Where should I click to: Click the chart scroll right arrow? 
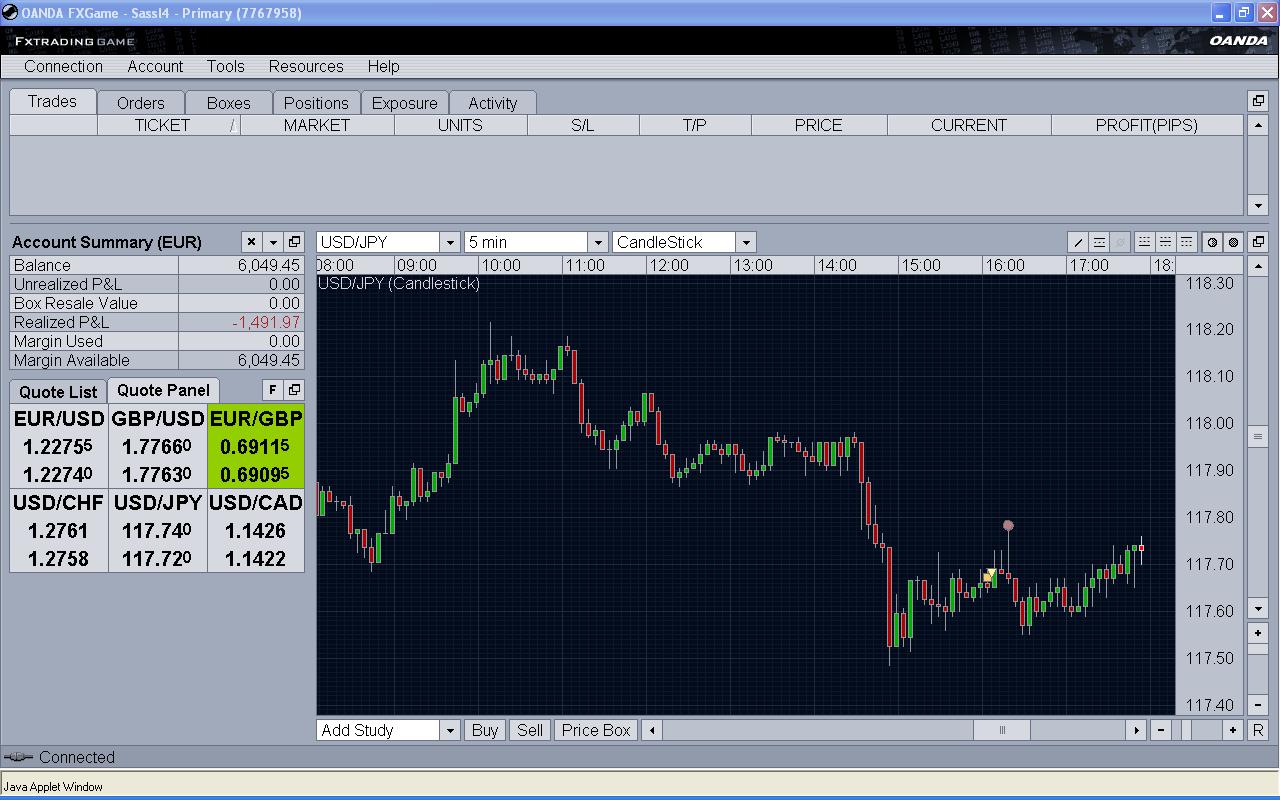[x=1136, y=730]
